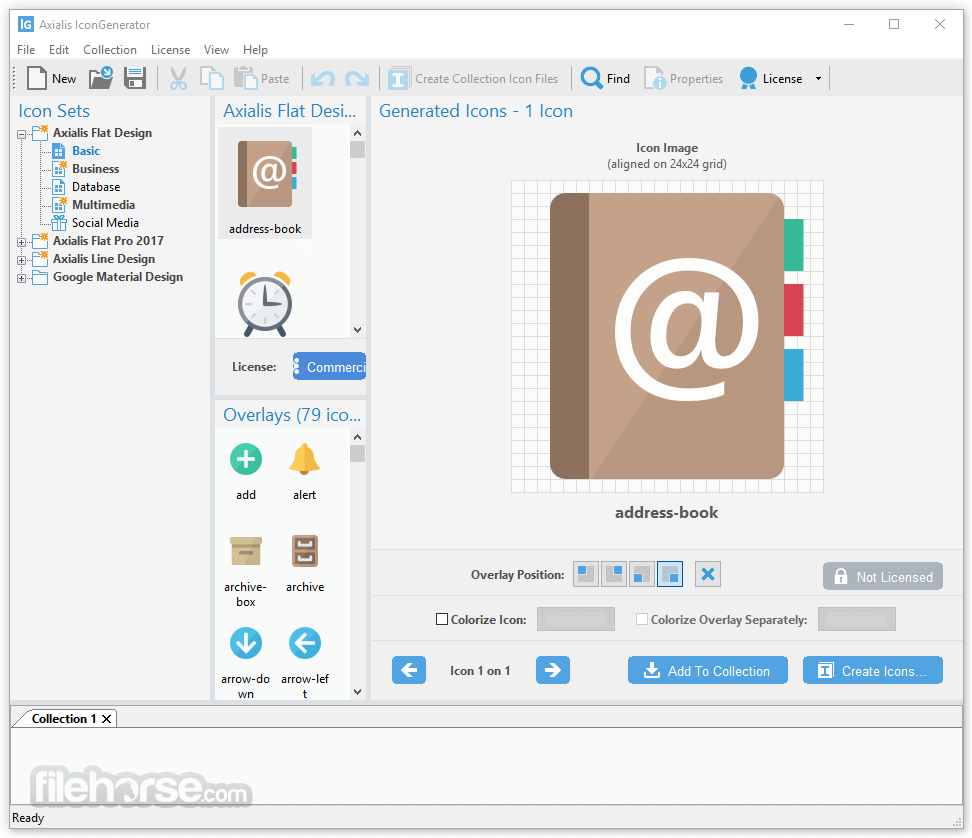Choose the archive-box overlay icon
This screenshot has width=972, height=838.
click(245, 551)
